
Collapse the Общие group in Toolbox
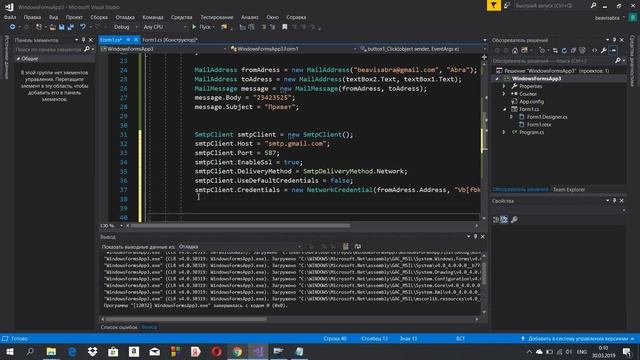point(18,59)
